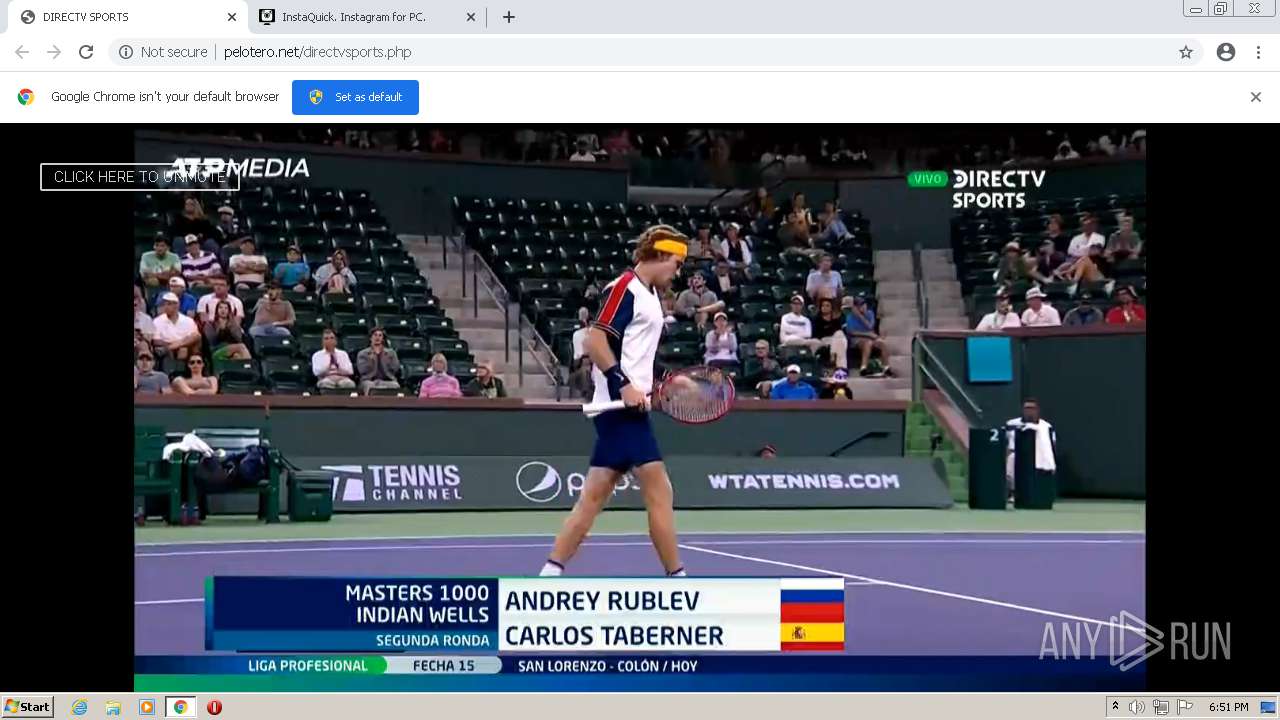Image resolution: width=1280 pixels, height=720 pixels.
Task: Open Windows Media Player from taskbar
Action: click(147, 707)
